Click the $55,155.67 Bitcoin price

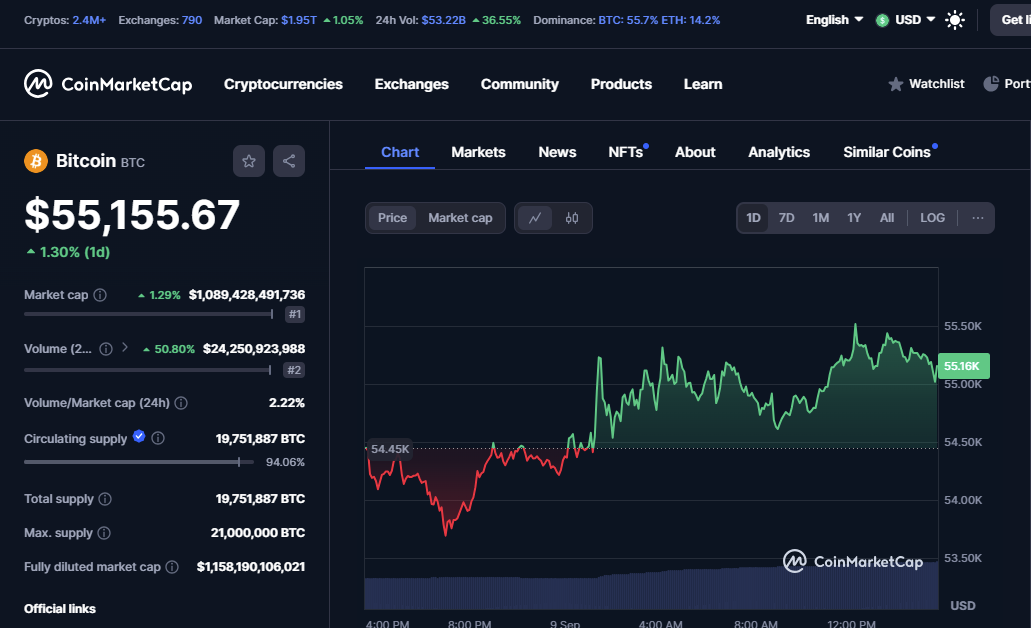point(132,215)
